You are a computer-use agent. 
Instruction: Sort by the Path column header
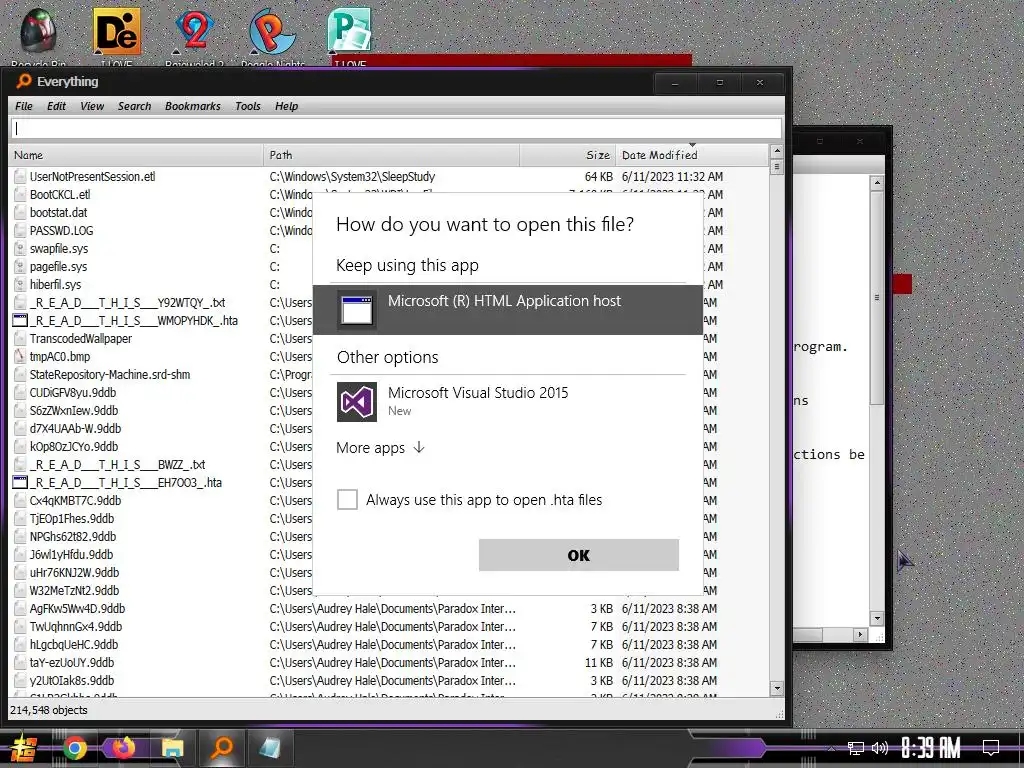392,155
